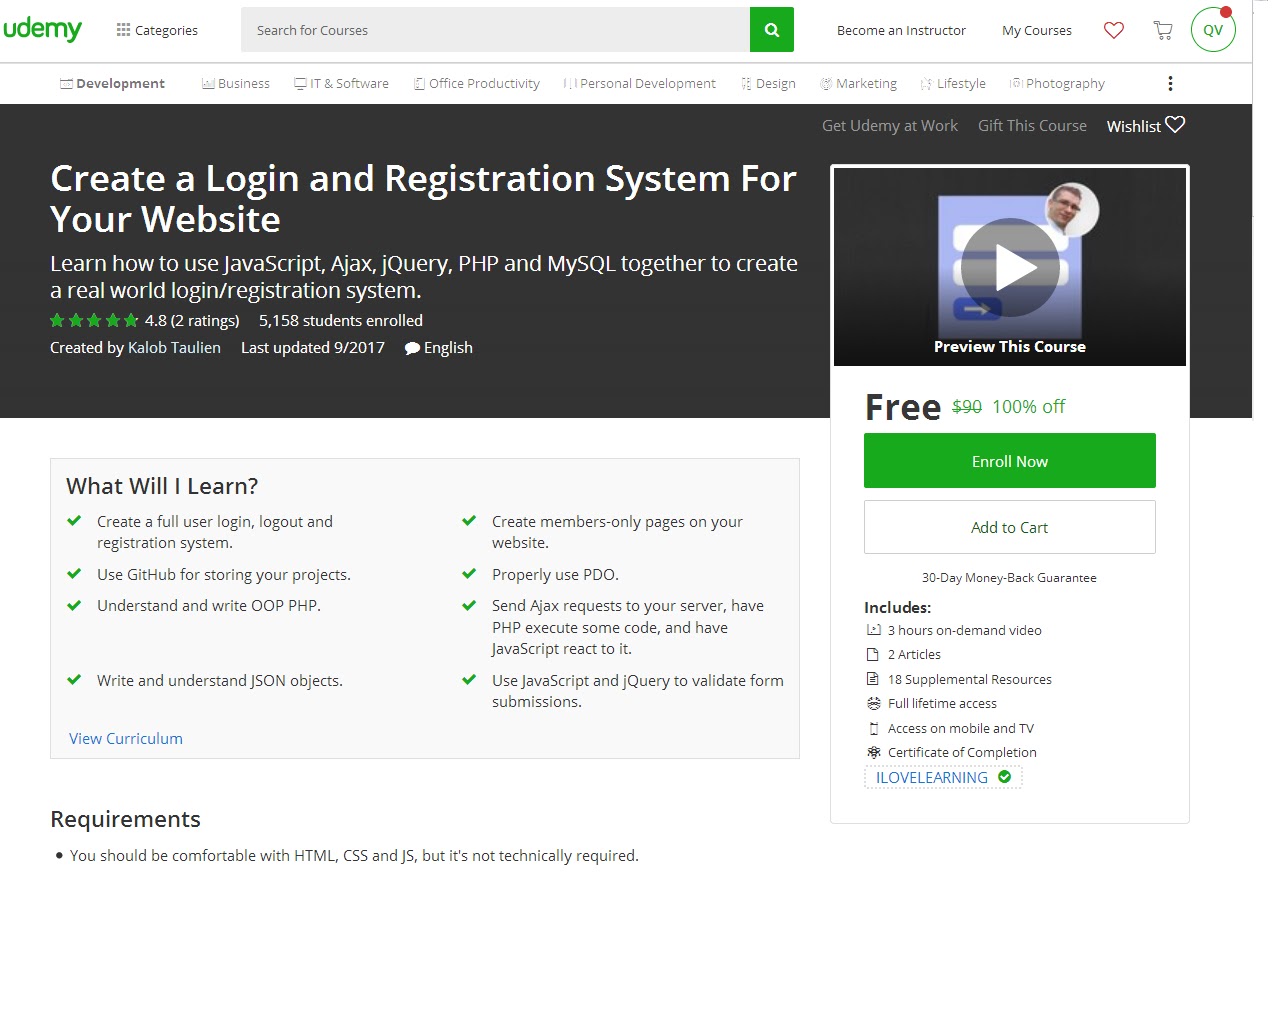Image resolution: width=1280 pixels, height=1024 pixels.
Task: Click the ILOVELEARNING coupon code
Action: 932,778
